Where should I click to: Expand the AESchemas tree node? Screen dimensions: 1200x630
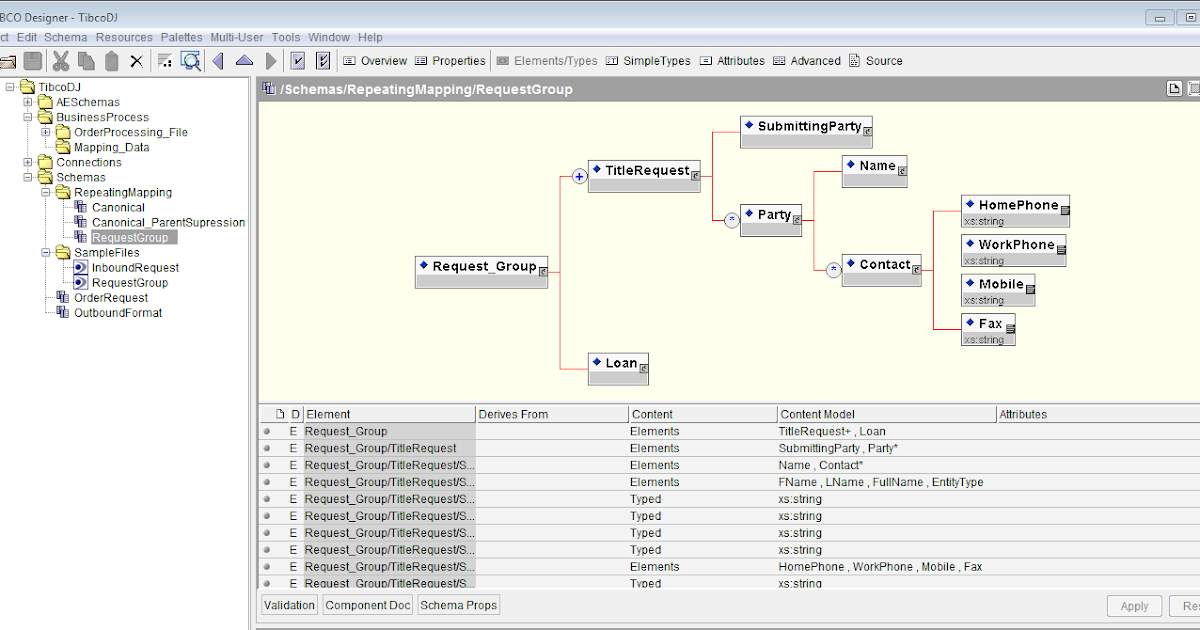(26, 102)
